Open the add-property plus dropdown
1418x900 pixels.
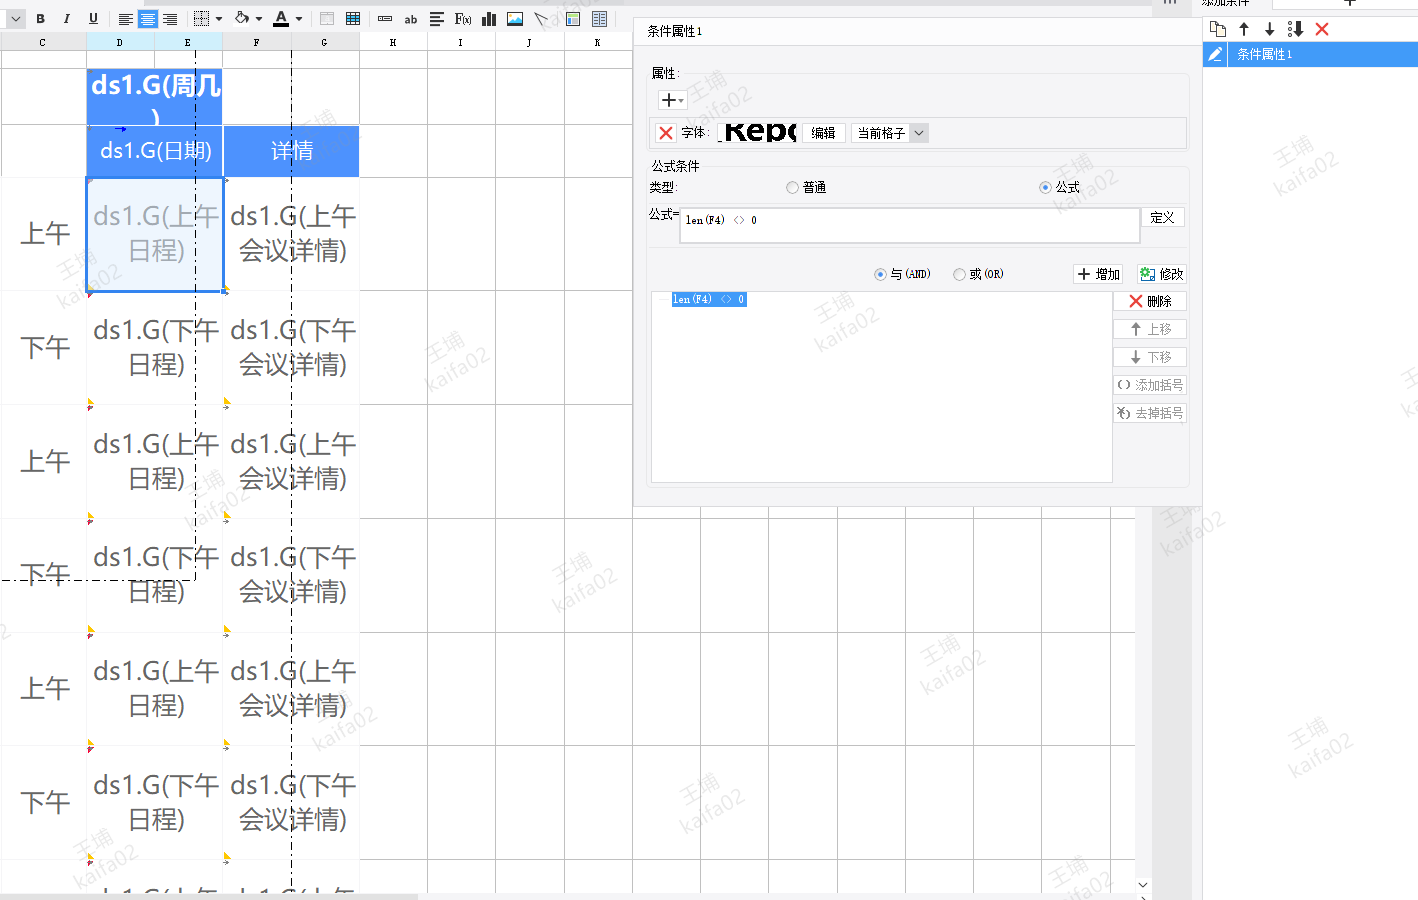(672, 100)
